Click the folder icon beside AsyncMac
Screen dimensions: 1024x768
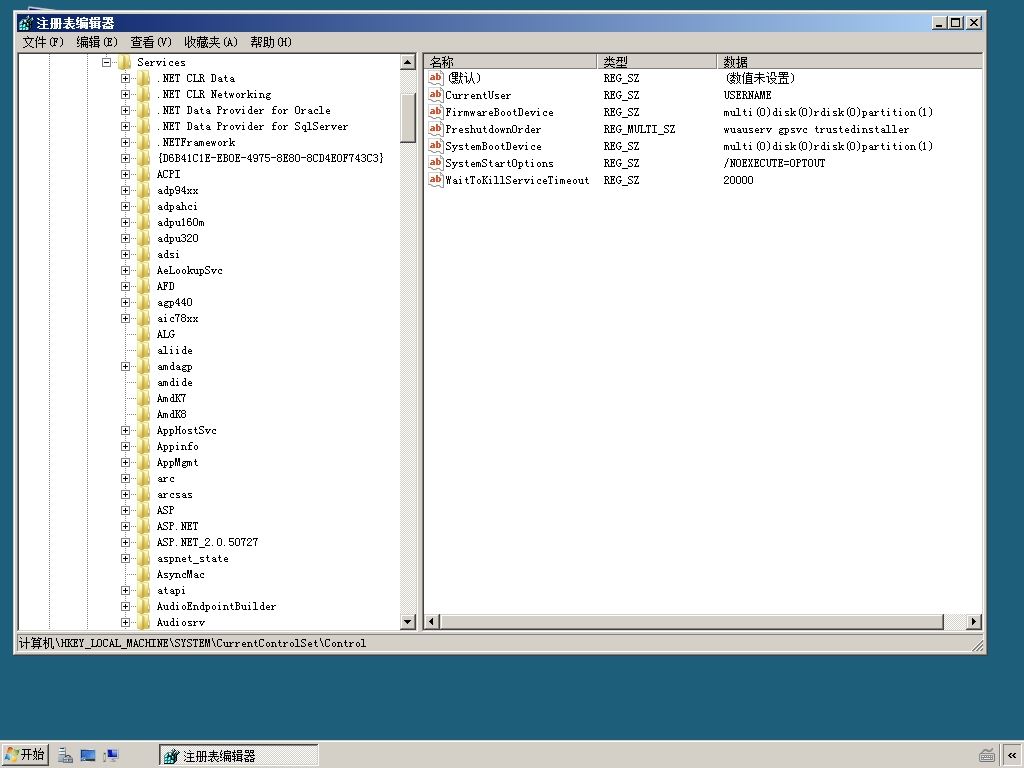[x=144, y=575]
